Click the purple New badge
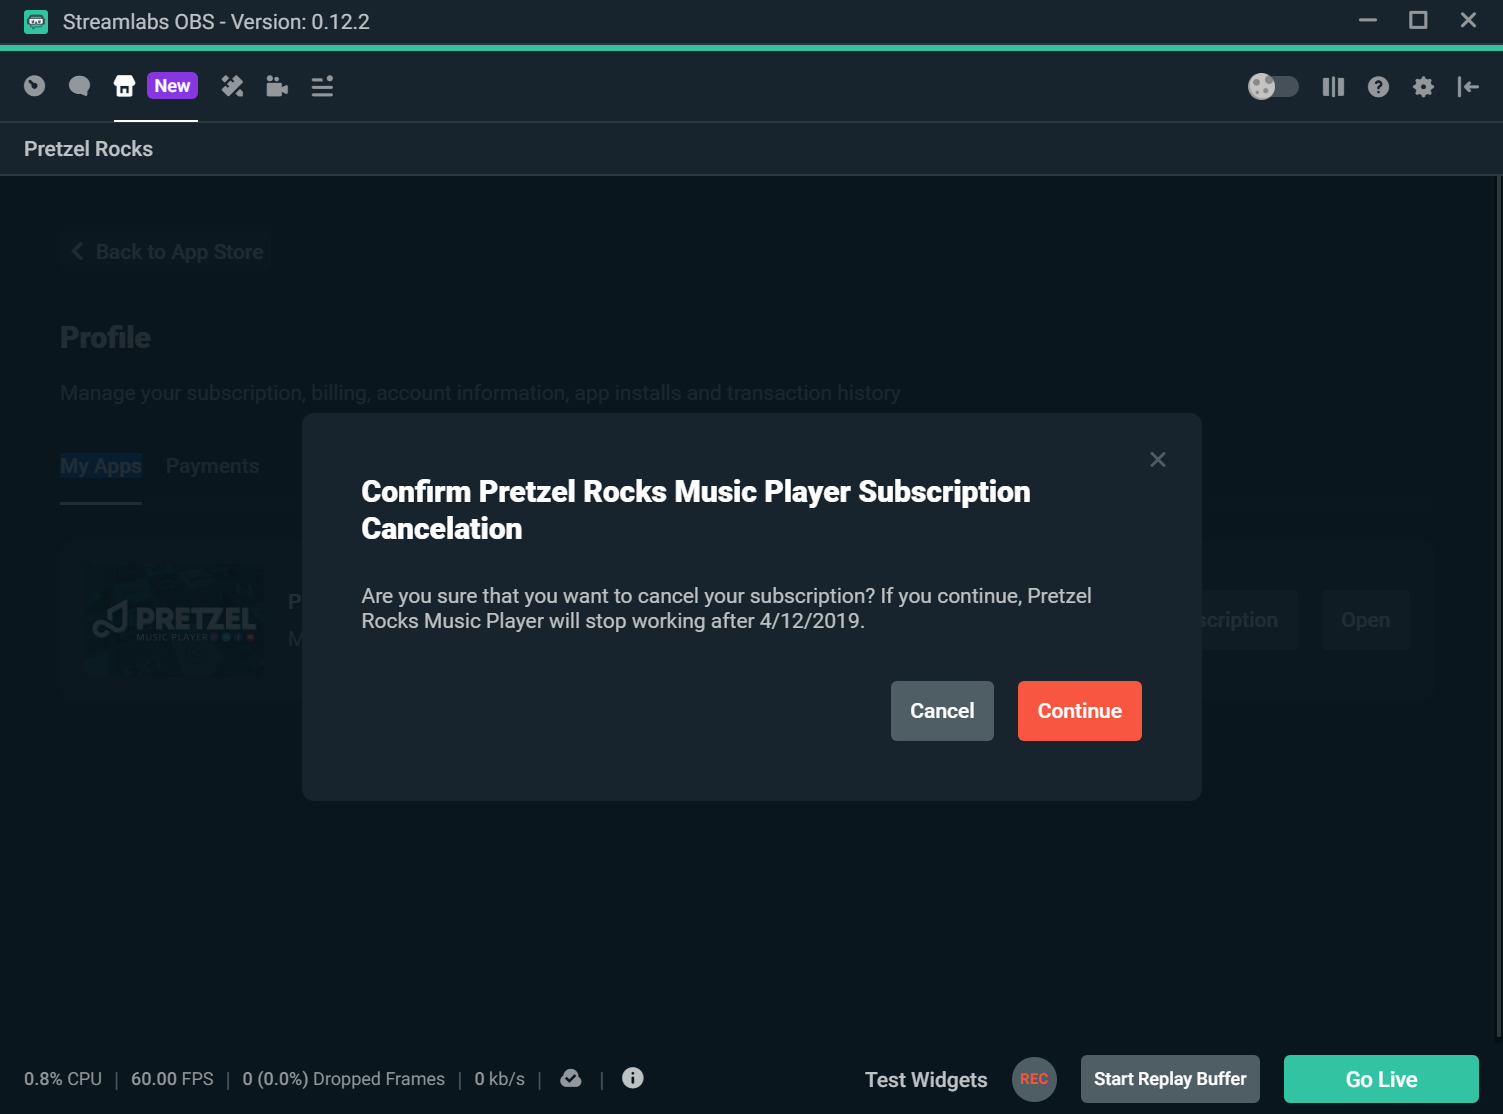The width and height of the screenshot is (1503, 1114). tap(172, 86)
